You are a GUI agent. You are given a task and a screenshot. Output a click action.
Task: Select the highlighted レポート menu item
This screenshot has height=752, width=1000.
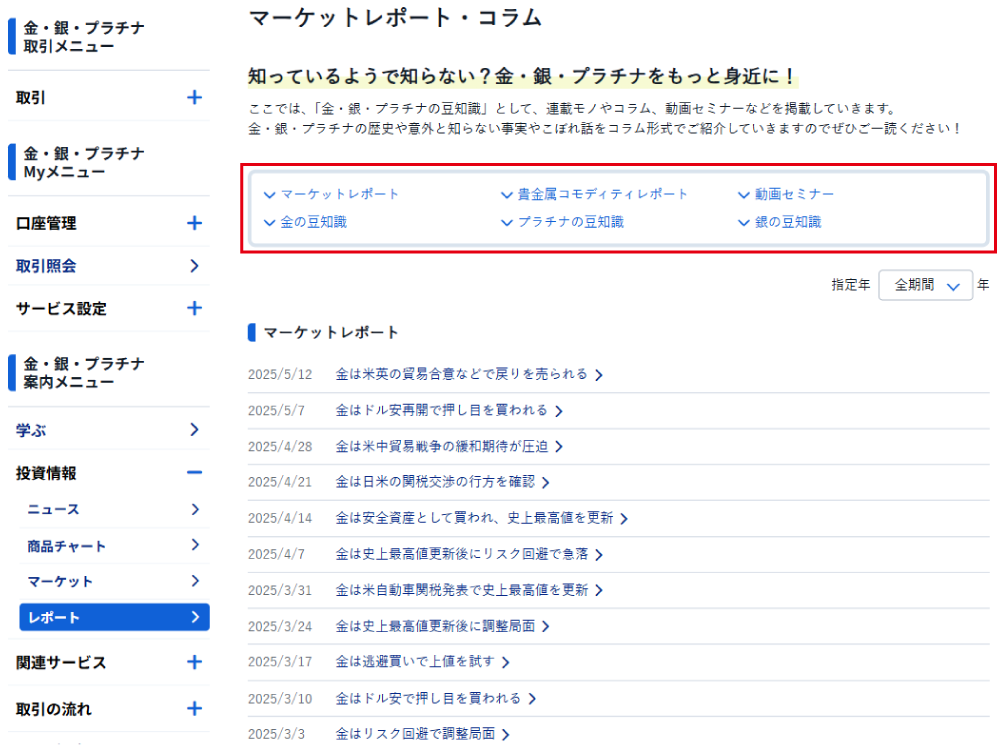(x=114, y=617)
